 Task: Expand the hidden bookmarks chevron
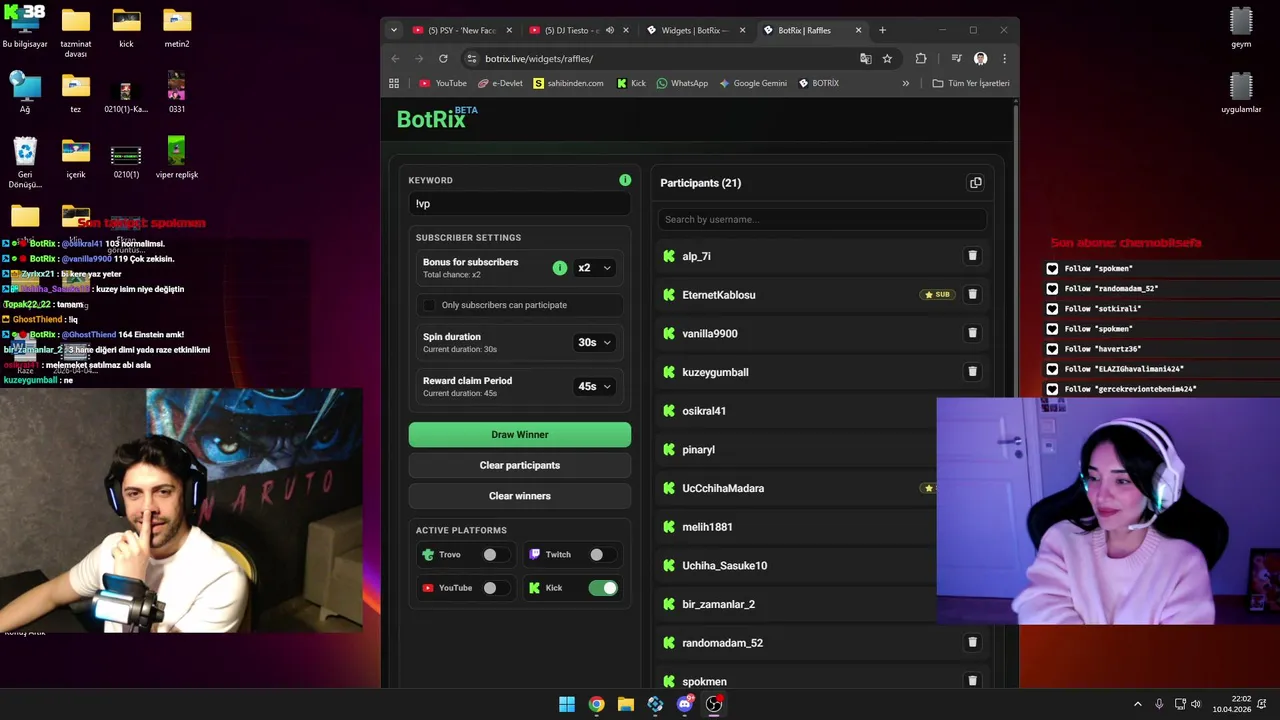coord(906,83)
